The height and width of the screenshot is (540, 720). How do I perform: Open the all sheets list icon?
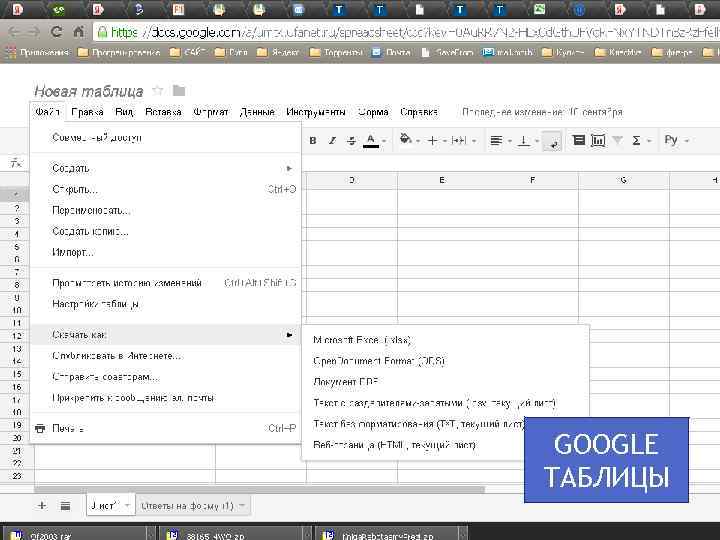pos(65,506)
